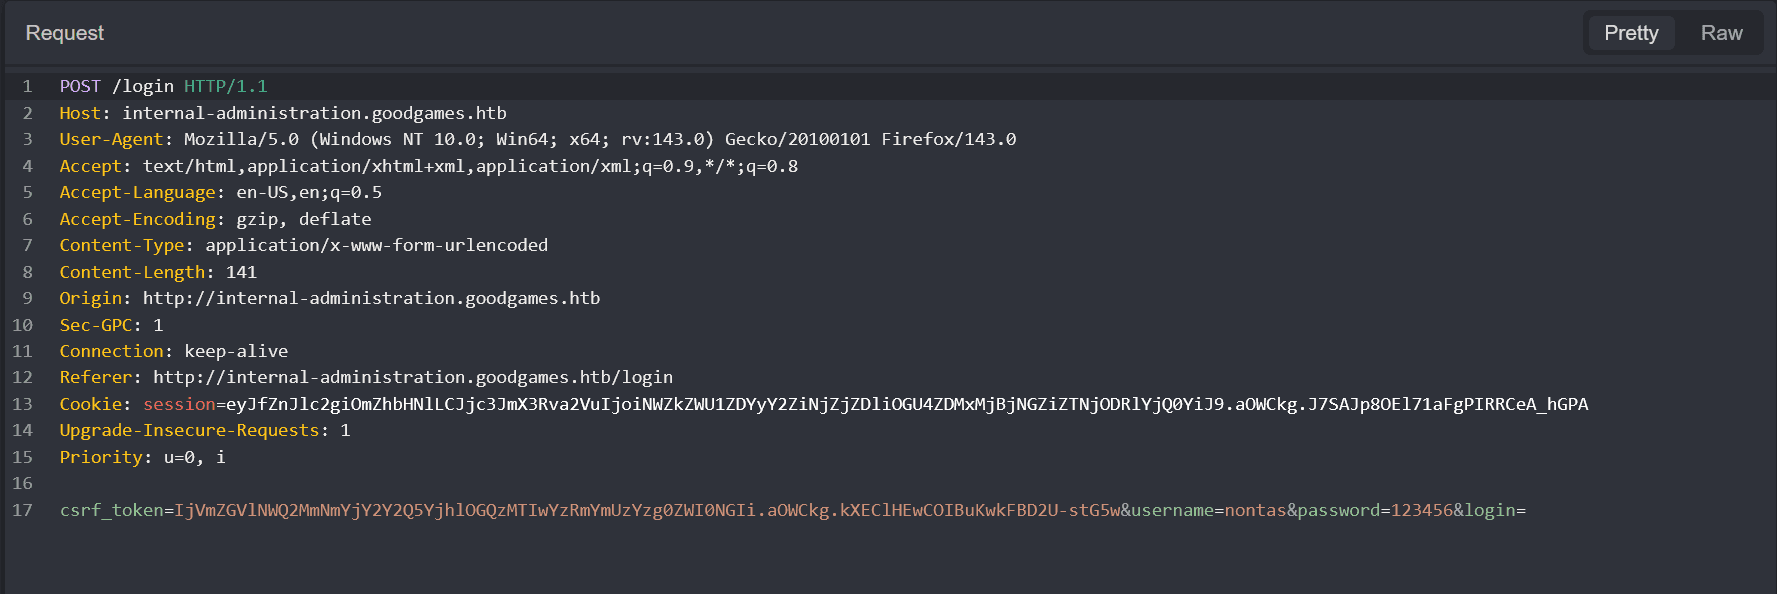Screen dimensions: 1777x594
Task: Click the Connection keep-alive value
Action: tap(236, 351)
